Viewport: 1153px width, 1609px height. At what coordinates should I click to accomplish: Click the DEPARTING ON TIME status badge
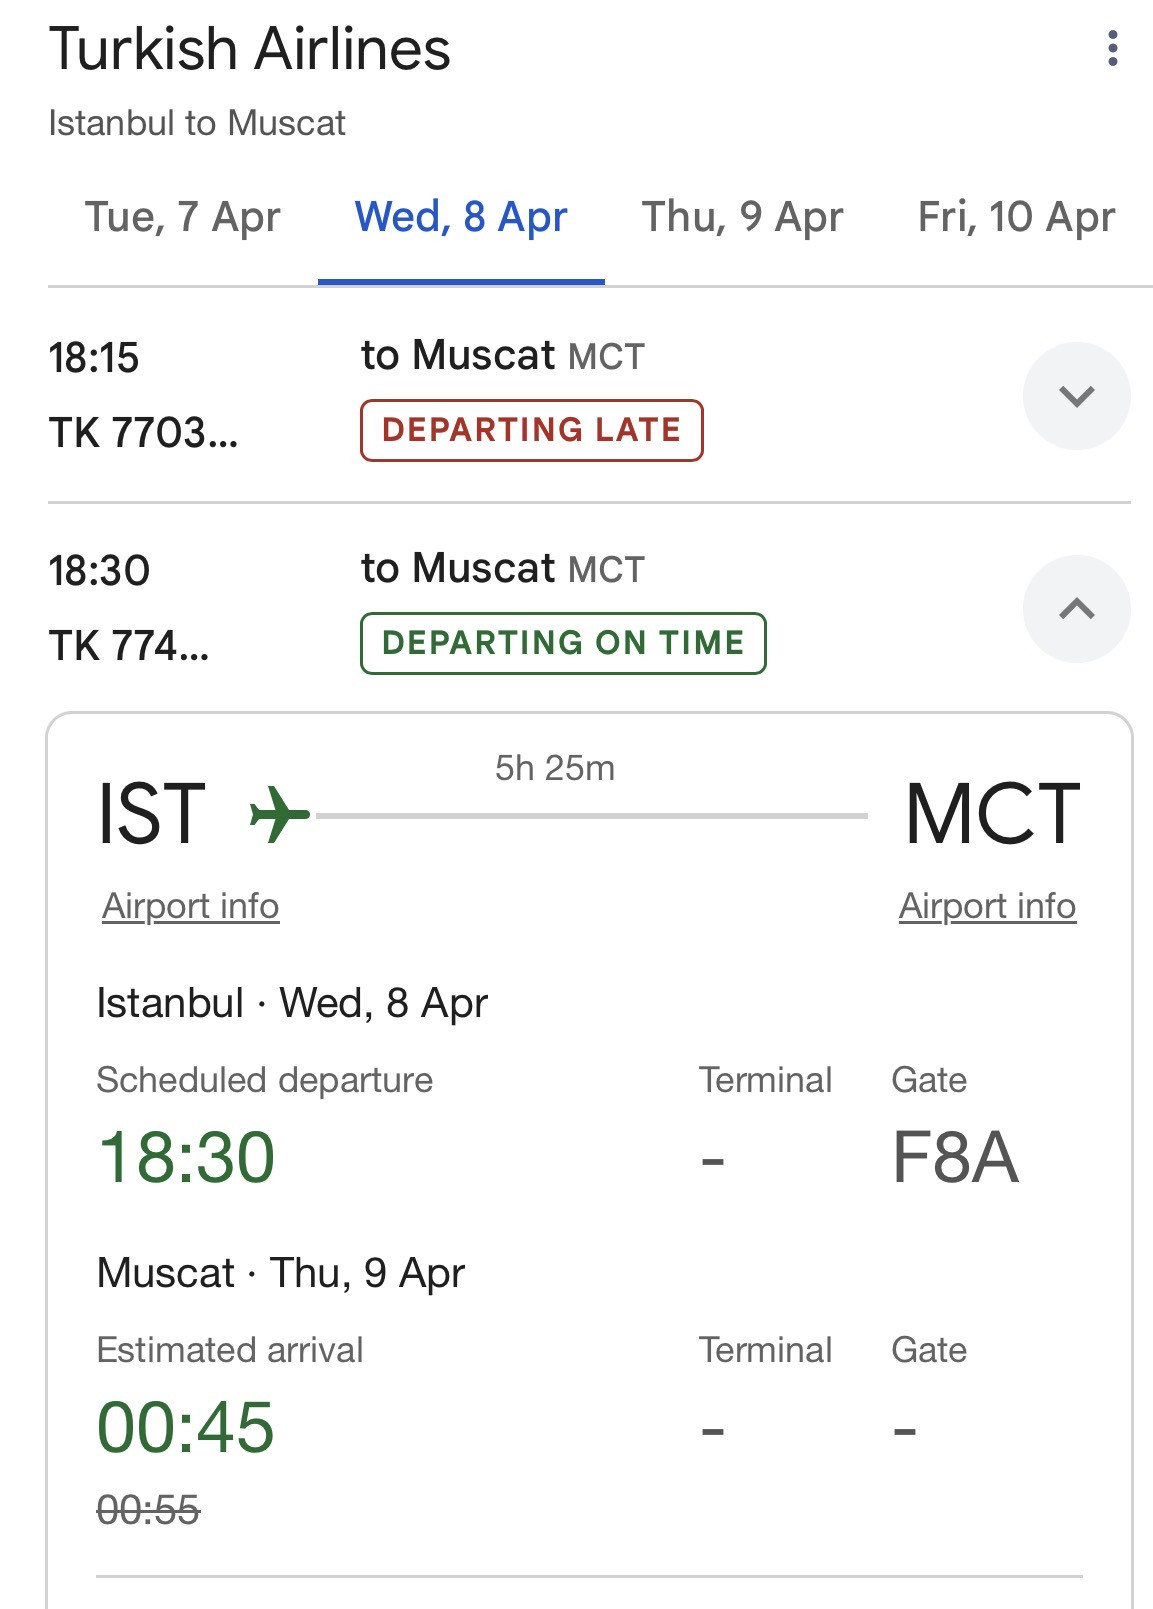(x=563, y=643)
